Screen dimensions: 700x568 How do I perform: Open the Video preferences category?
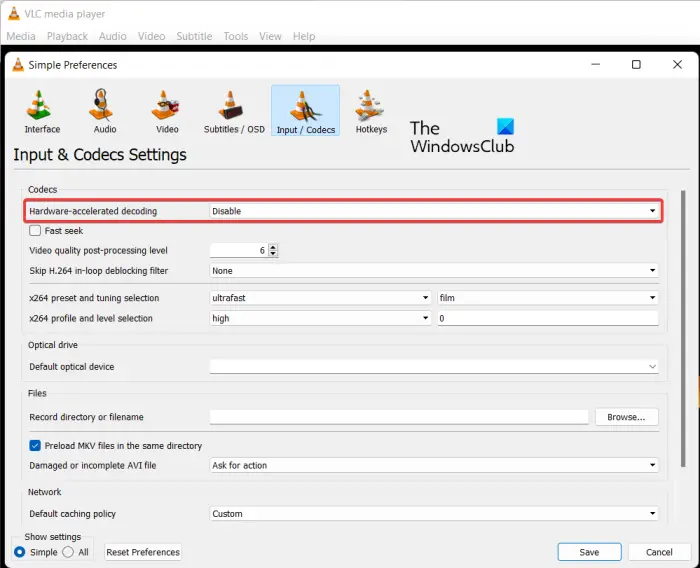point(167,112)
